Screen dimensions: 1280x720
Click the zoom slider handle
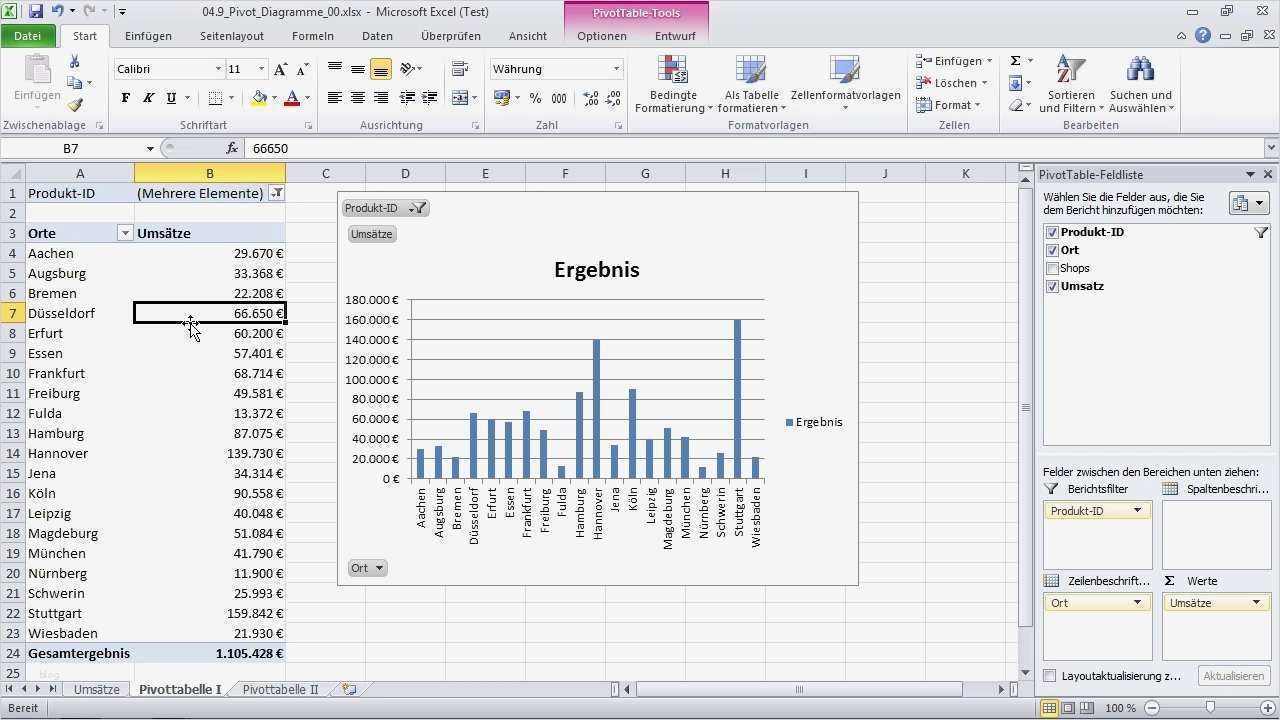pyautogui.click(x=1210, y=708)
